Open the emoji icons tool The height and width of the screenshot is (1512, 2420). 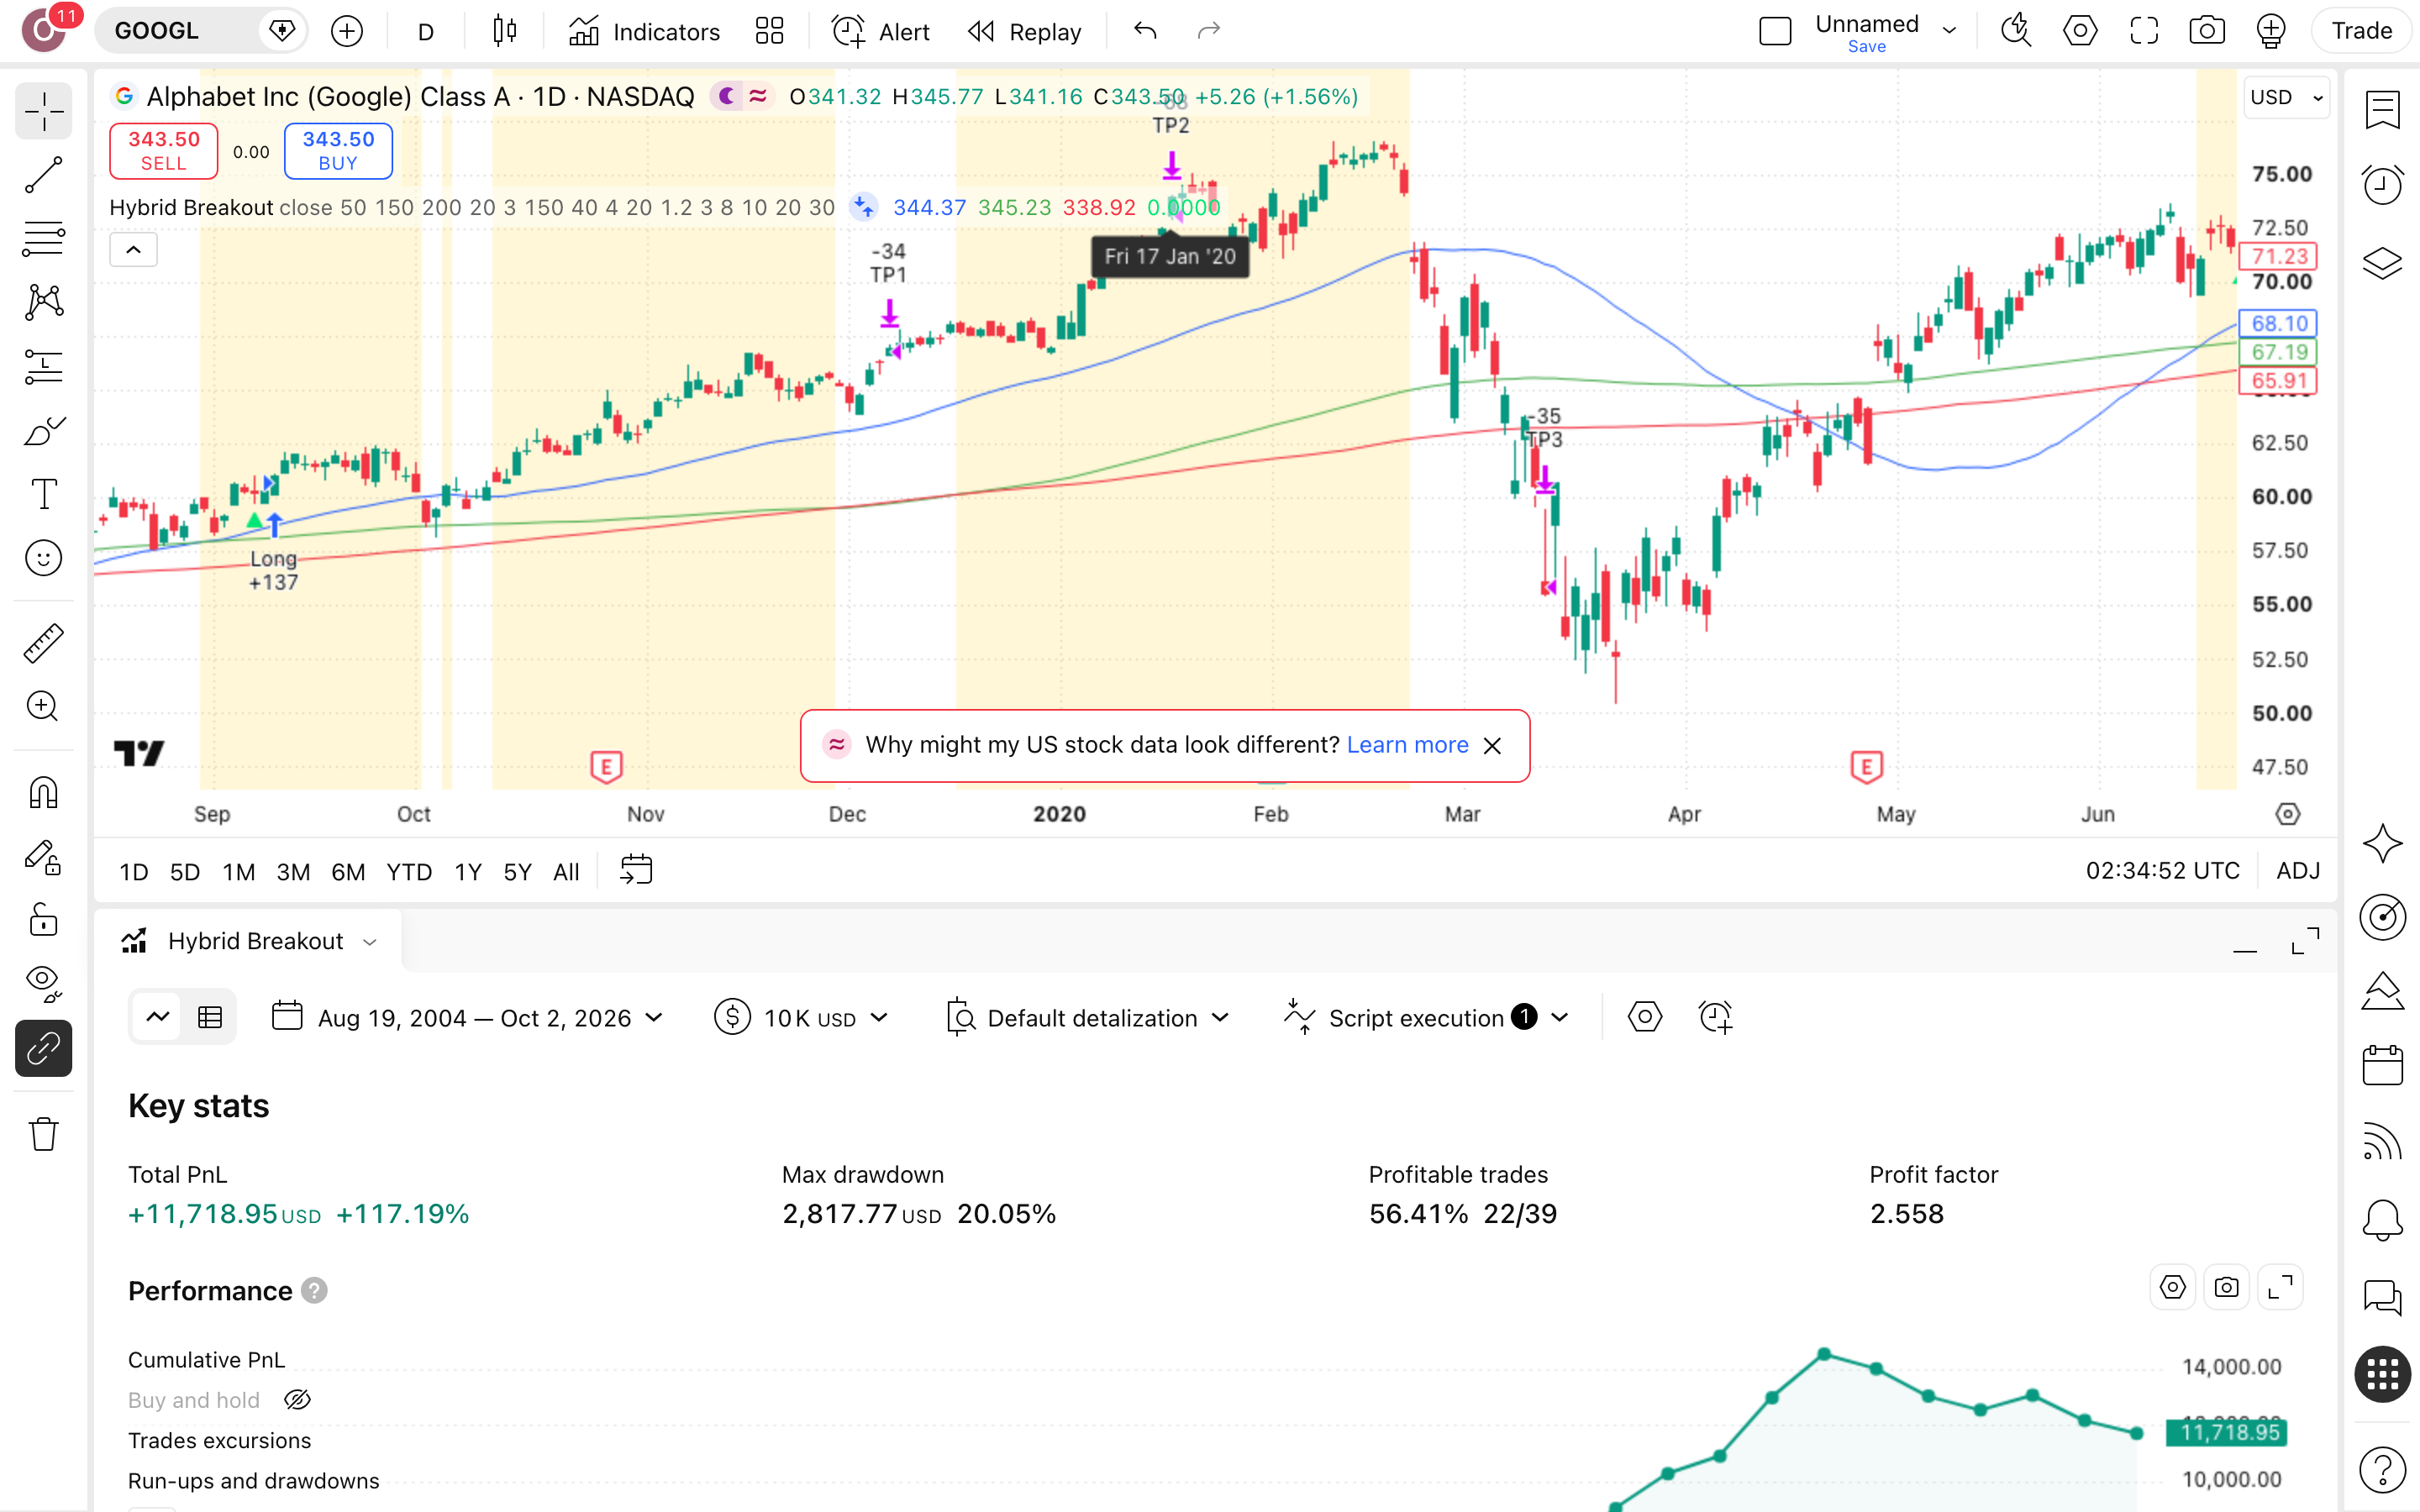coord(43,558)
